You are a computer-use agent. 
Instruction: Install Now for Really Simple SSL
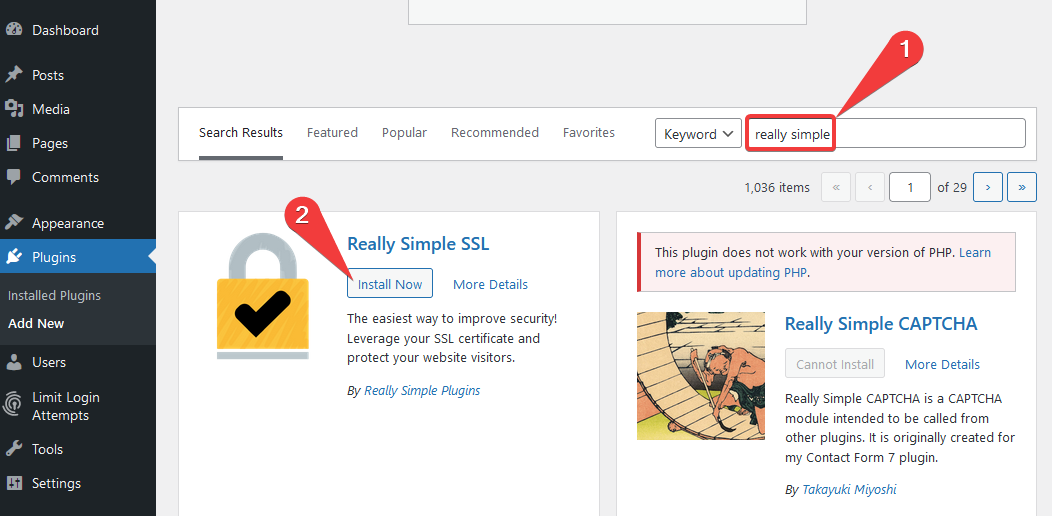[390, 283]
